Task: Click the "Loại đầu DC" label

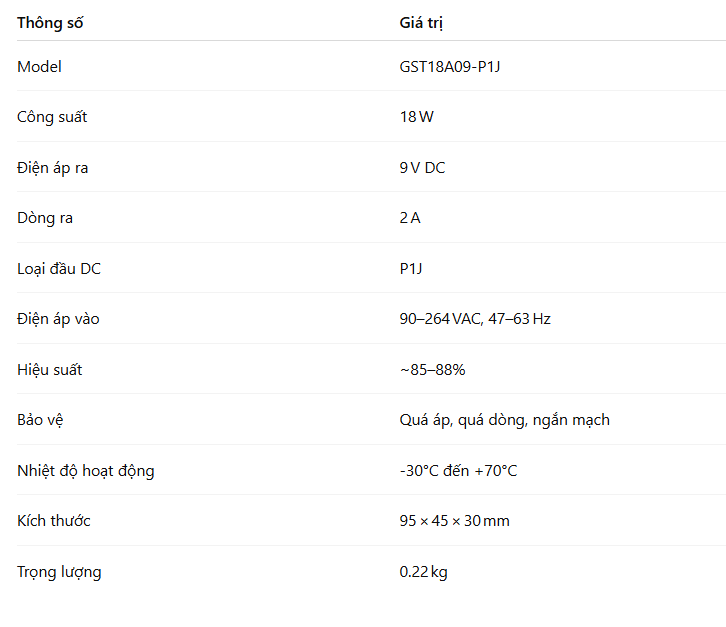Action: tap(59, 268)
